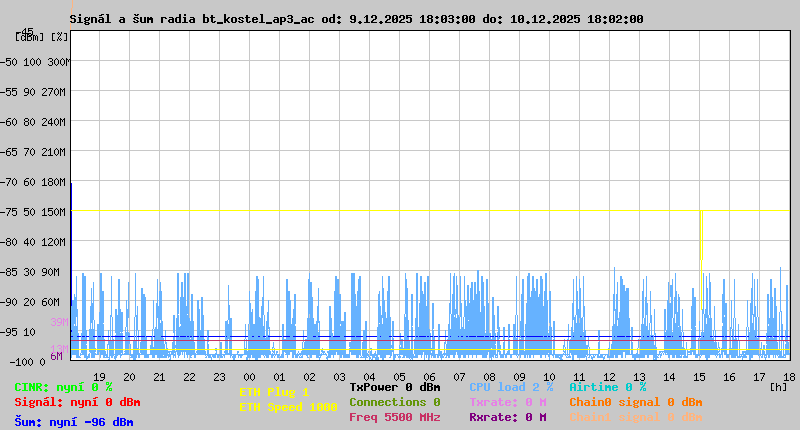
Task: Click the yellow dip at hour 15
Action: click(x=701, y=235)
